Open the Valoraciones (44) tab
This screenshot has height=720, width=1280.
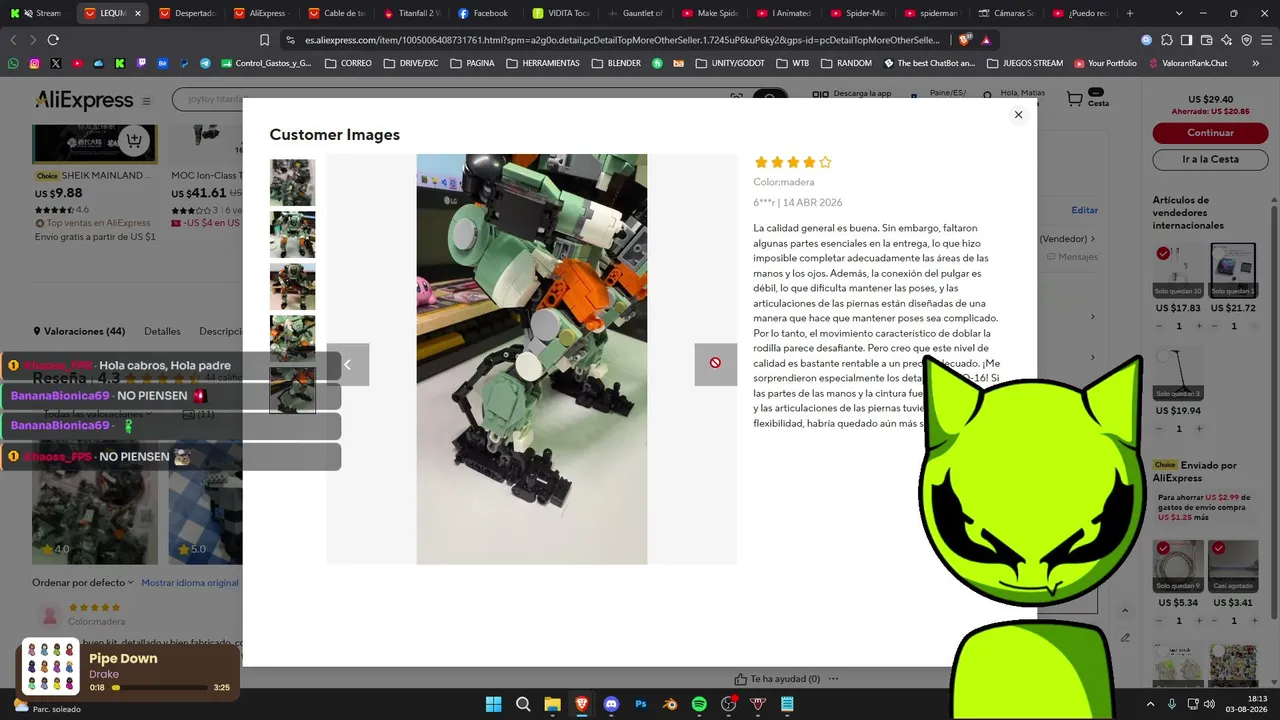pos(79,331)
